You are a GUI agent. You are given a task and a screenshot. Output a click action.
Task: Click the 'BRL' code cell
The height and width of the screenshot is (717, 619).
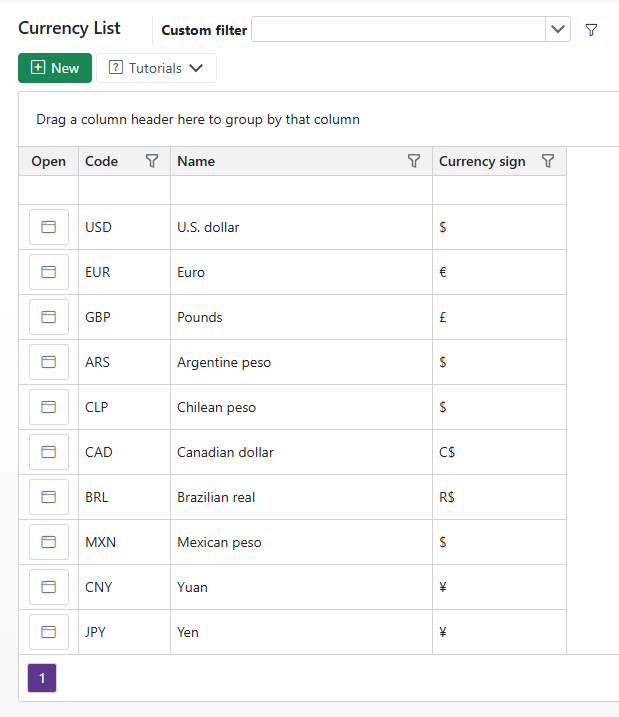[x=124, y=497]
